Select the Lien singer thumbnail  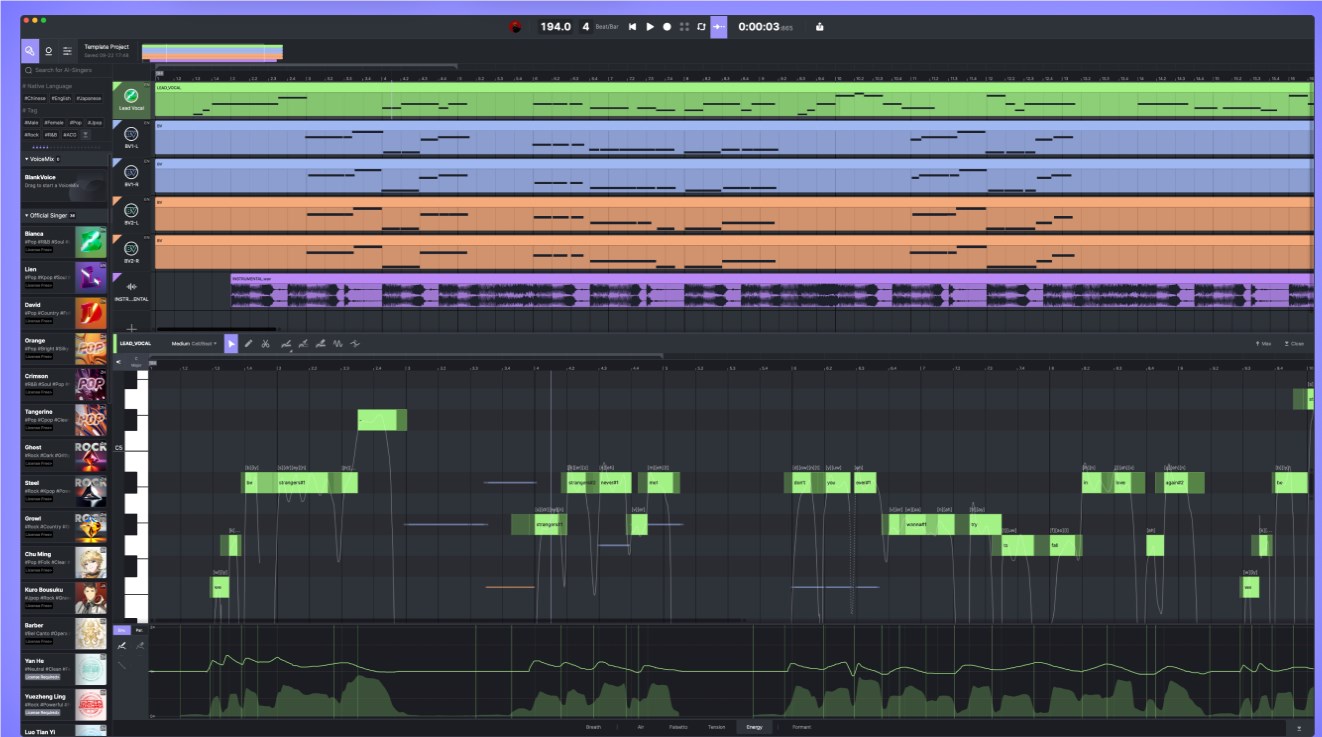click(90, 277)
